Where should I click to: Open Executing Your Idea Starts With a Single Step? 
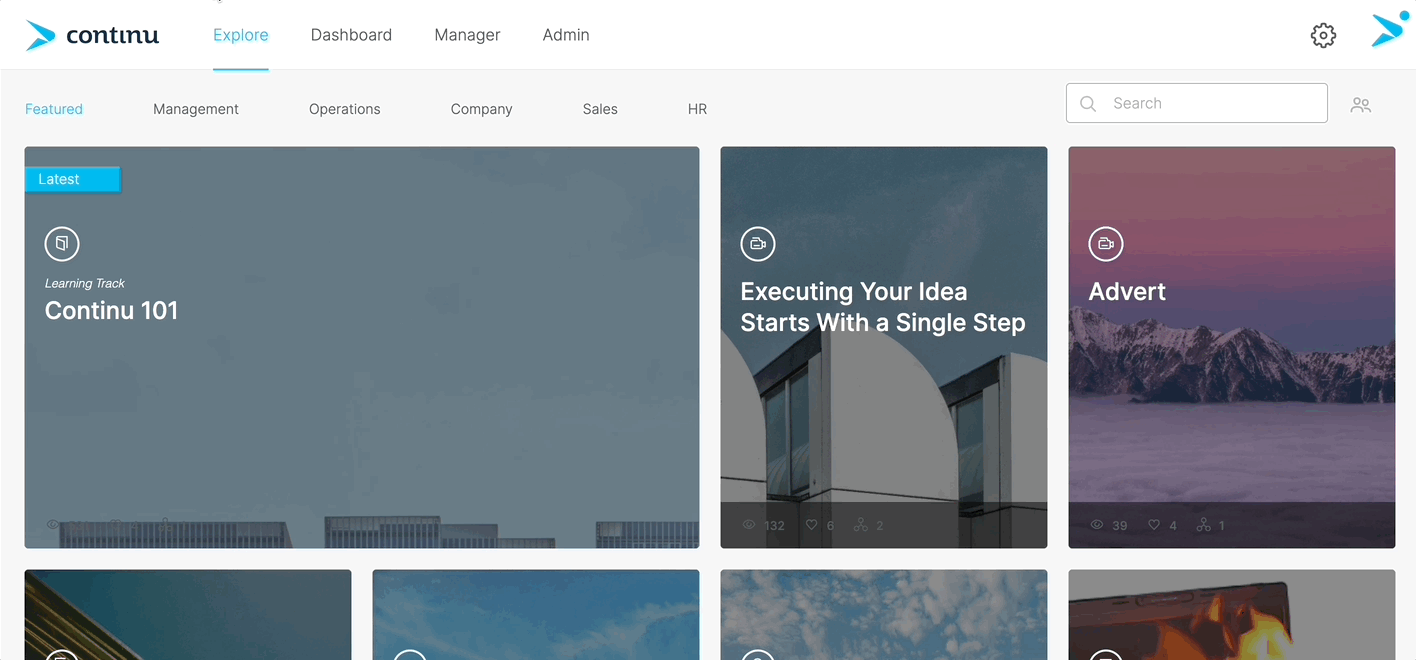[883, 307]
